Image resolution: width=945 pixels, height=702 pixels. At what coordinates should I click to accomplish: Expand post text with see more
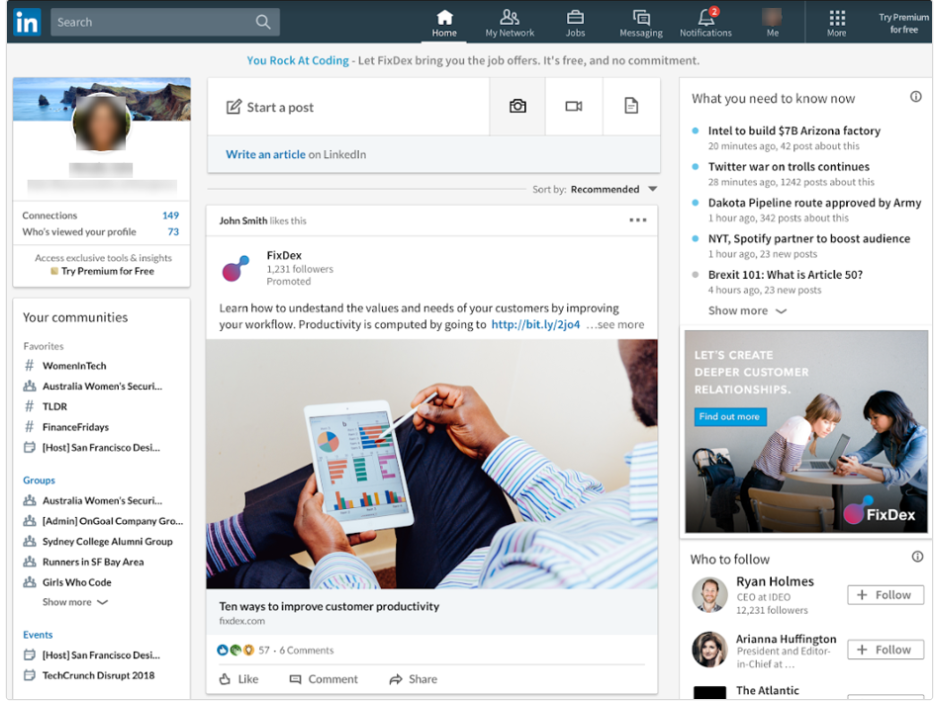click(x=615, y=325)
